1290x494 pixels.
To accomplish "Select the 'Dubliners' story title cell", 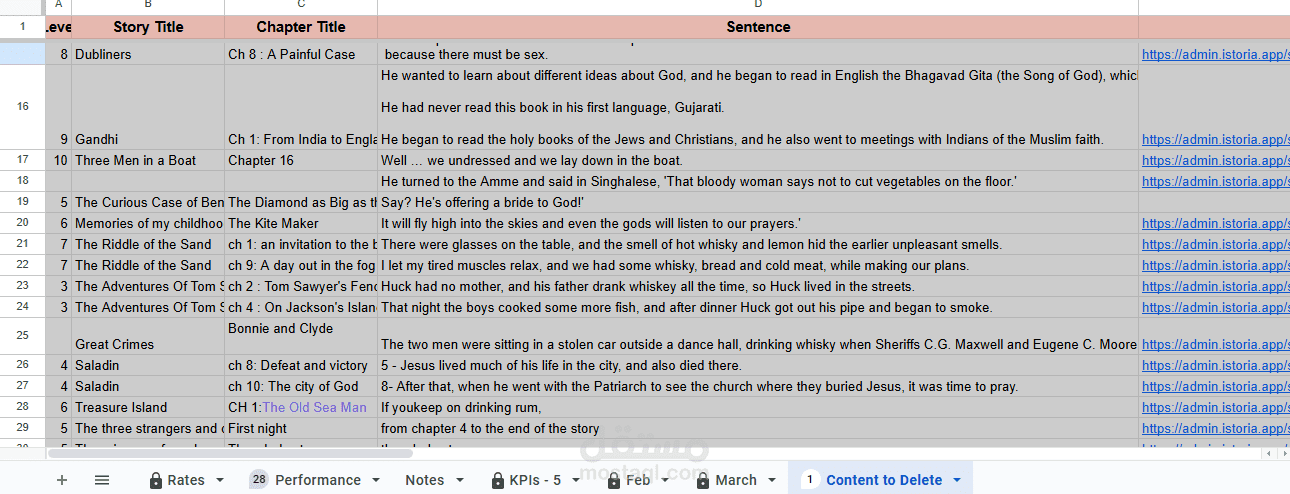I will click(x=148, y=54).
